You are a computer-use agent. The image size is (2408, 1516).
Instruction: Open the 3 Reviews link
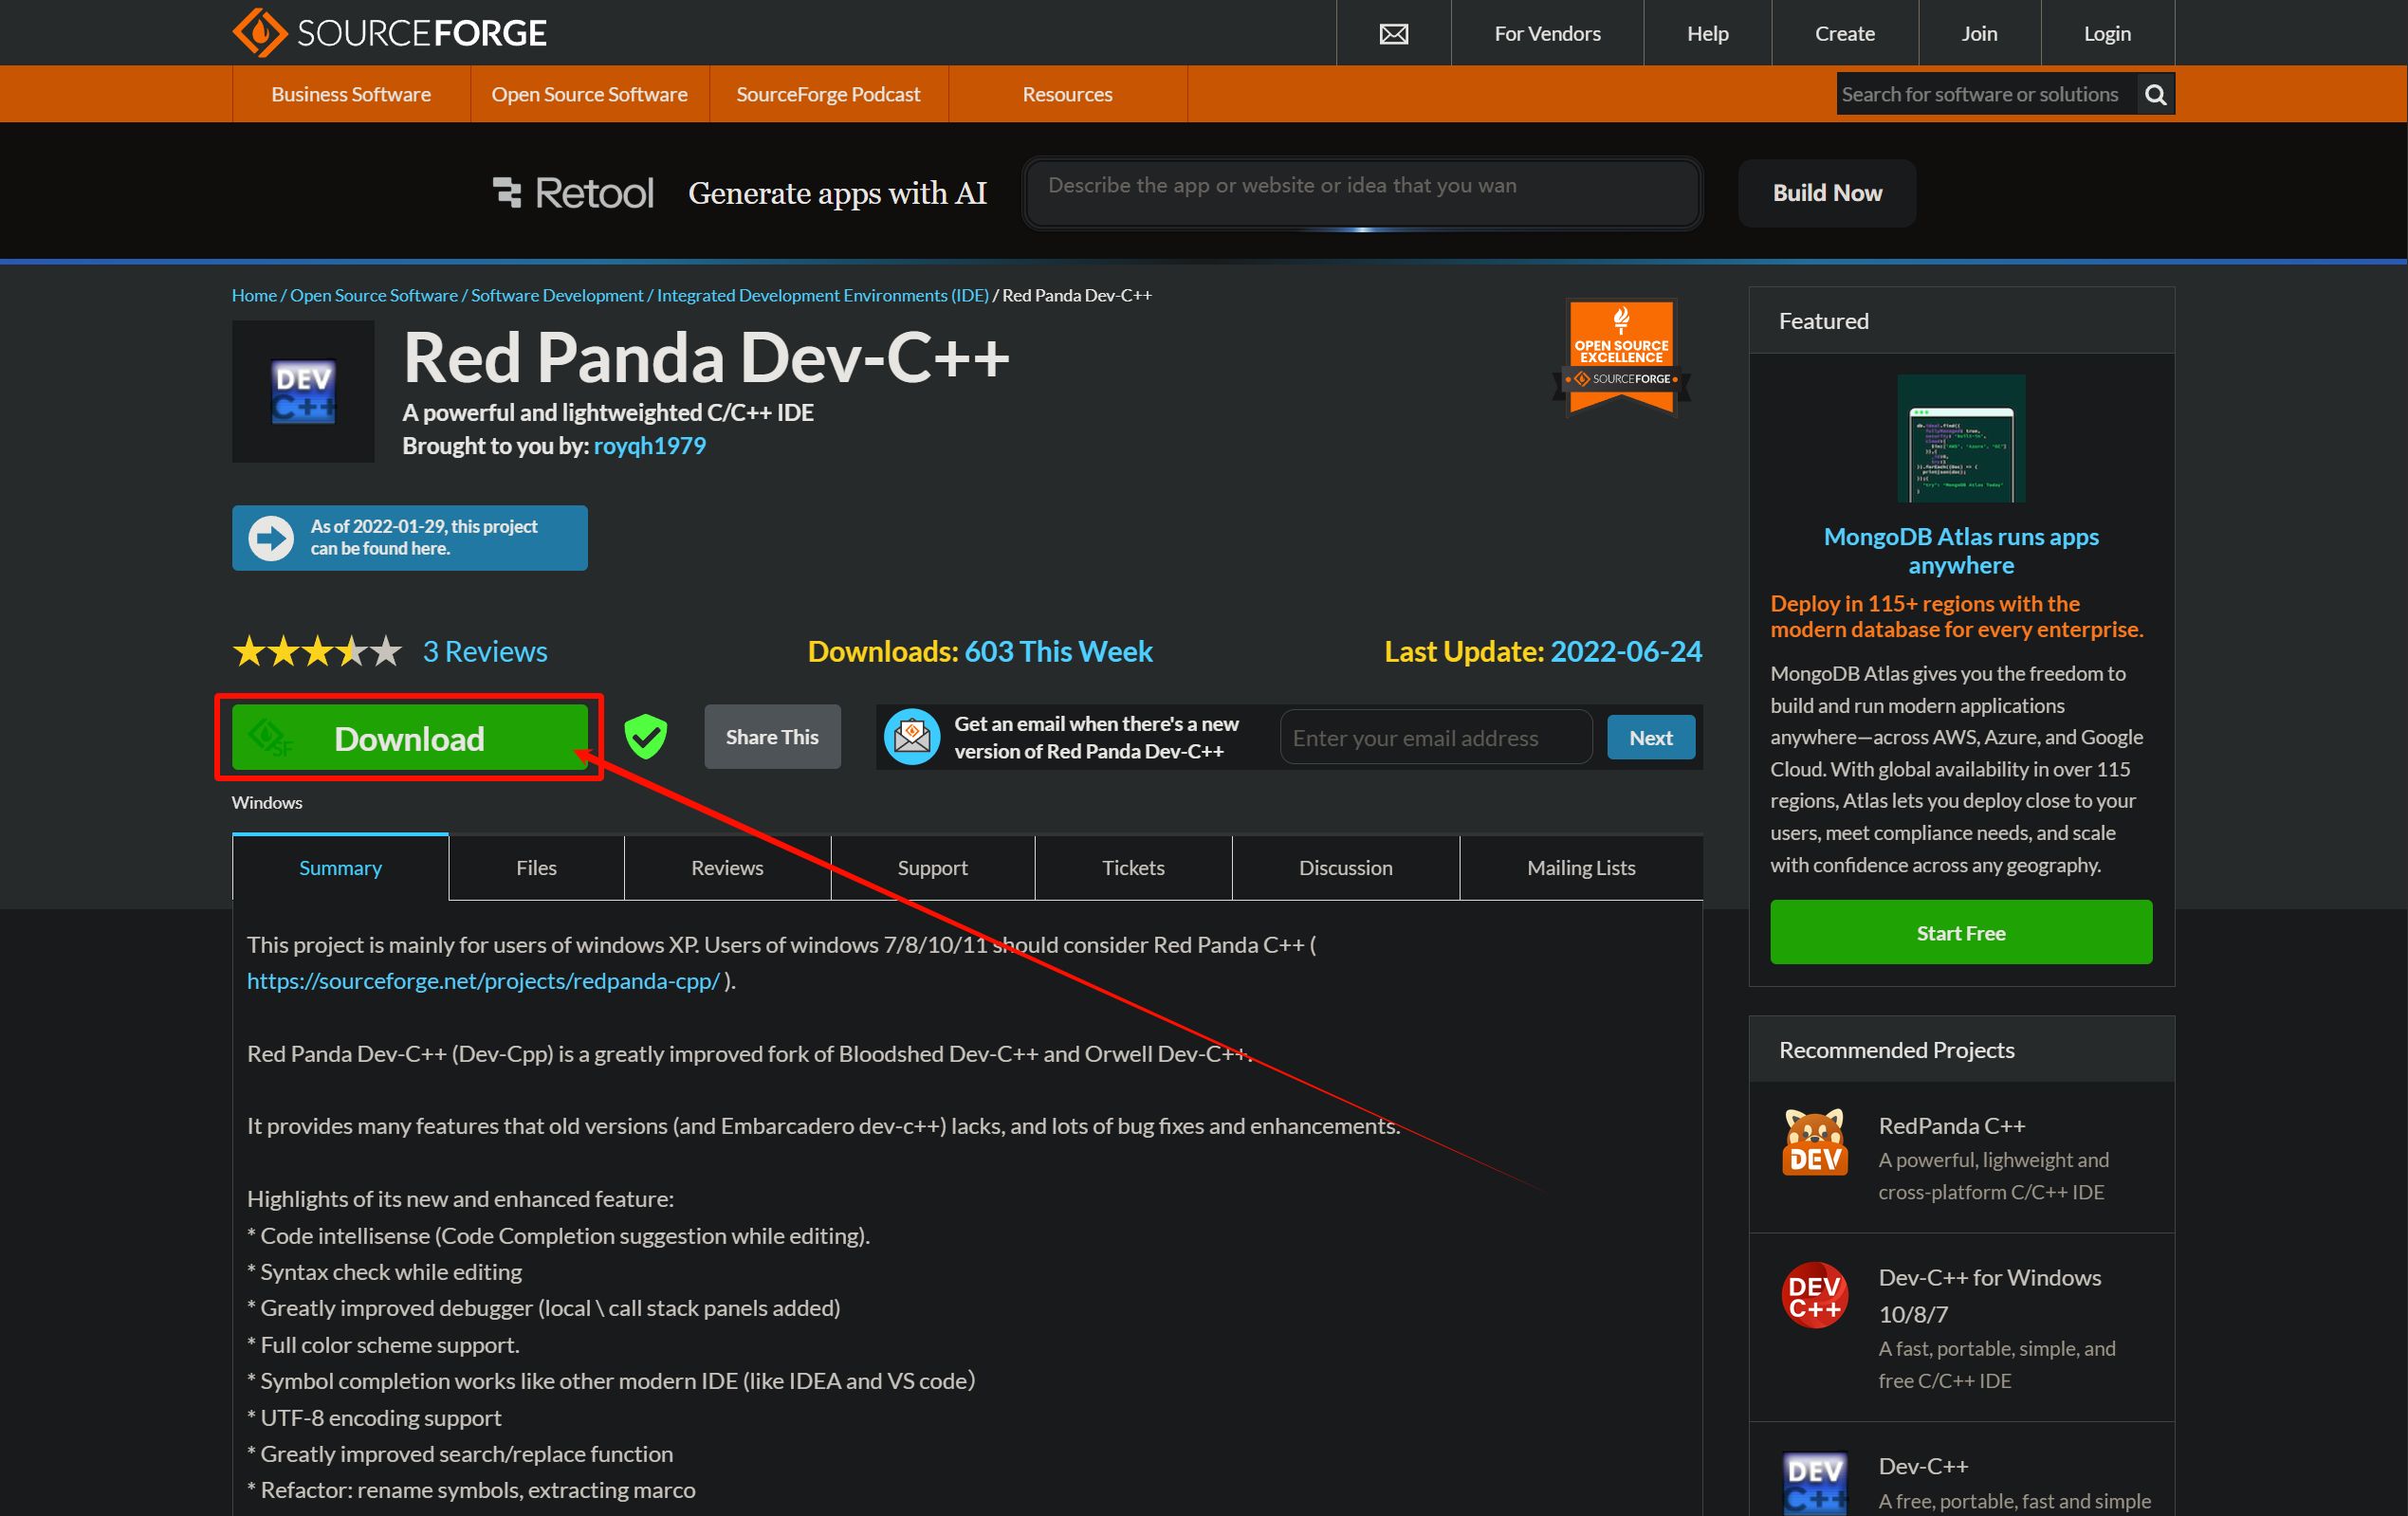point(485,652)
